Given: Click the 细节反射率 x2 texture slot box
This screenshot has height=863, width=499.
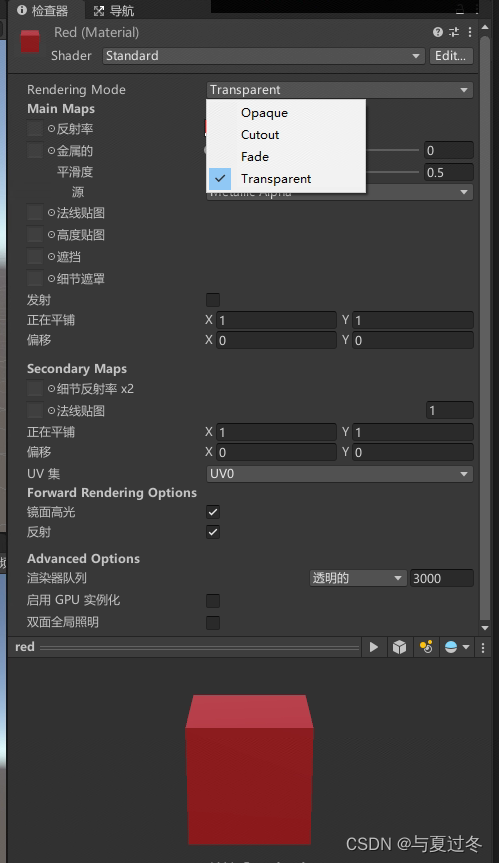Looking at the screenshot, I should 35,389.
